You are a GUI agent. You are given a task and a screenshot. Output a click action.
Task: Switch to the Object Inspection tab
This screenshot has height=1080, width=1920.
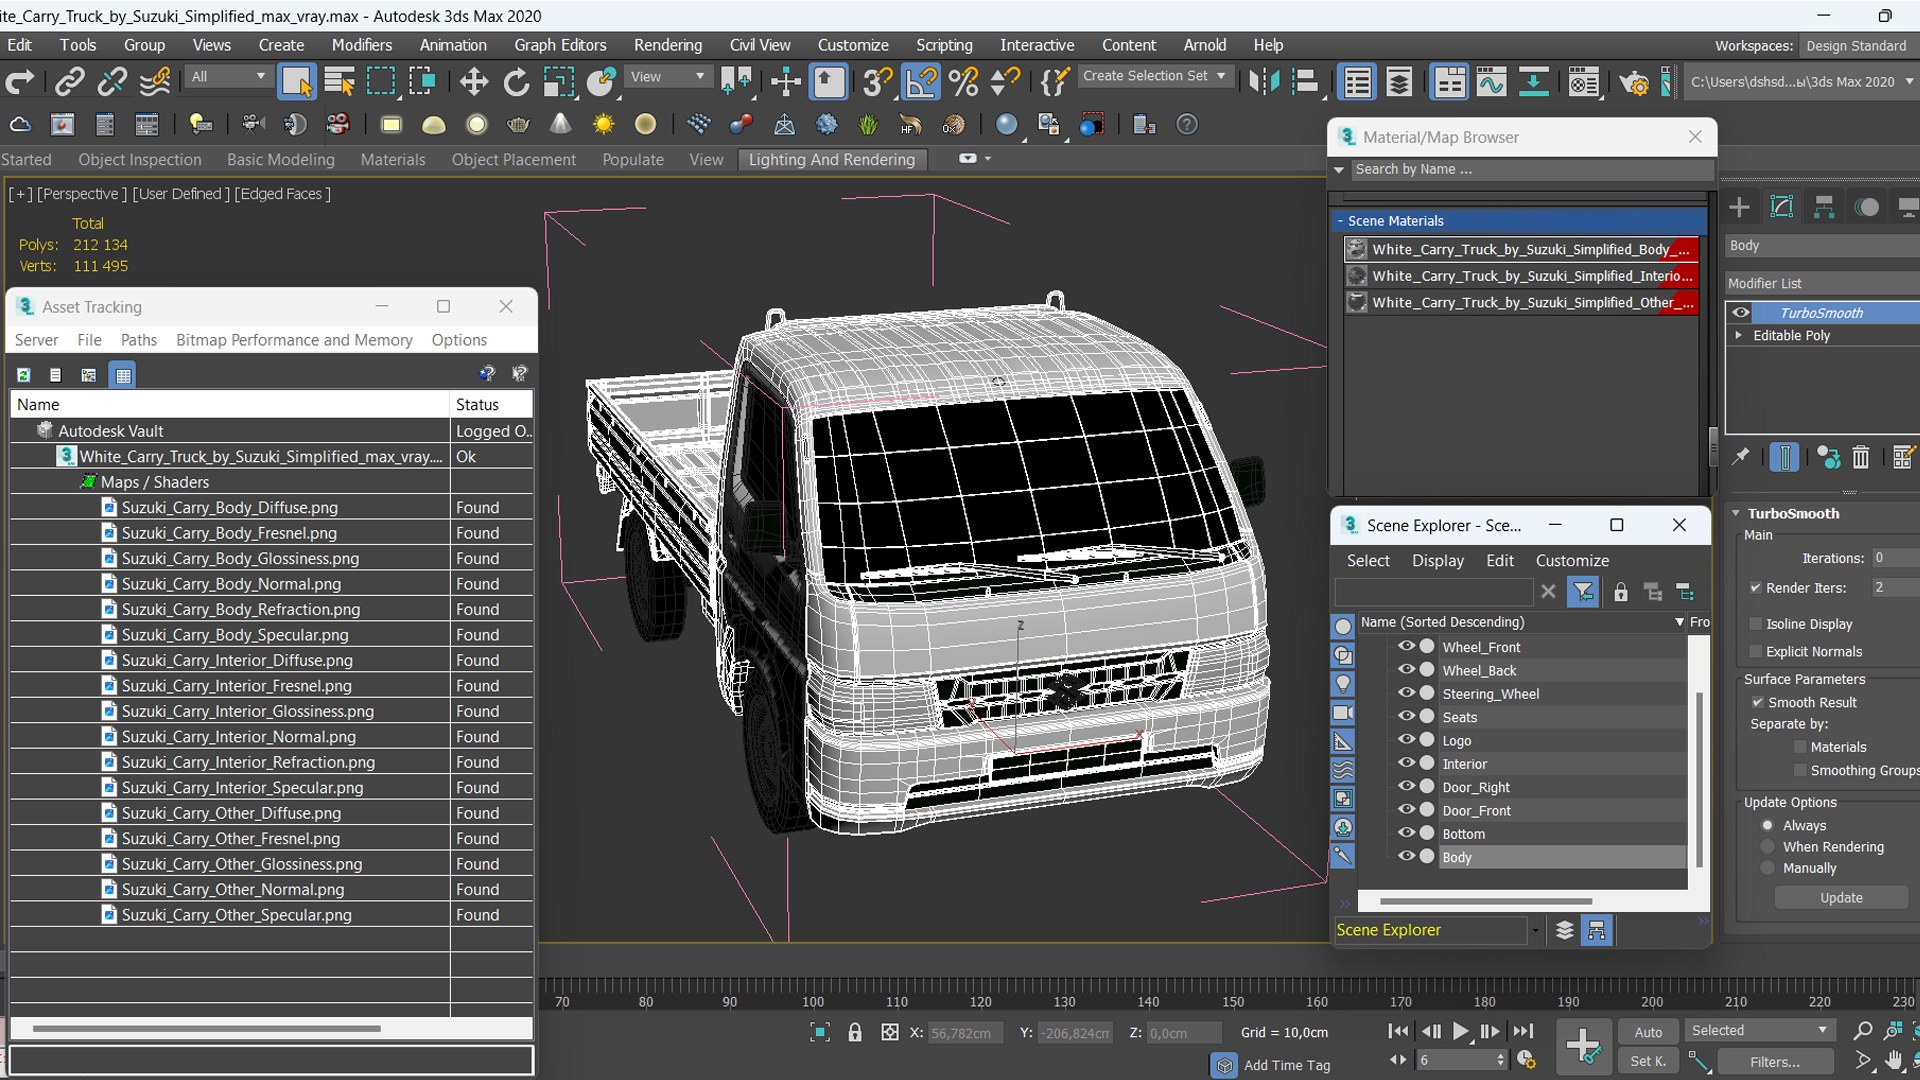click(x=140, y=159)
